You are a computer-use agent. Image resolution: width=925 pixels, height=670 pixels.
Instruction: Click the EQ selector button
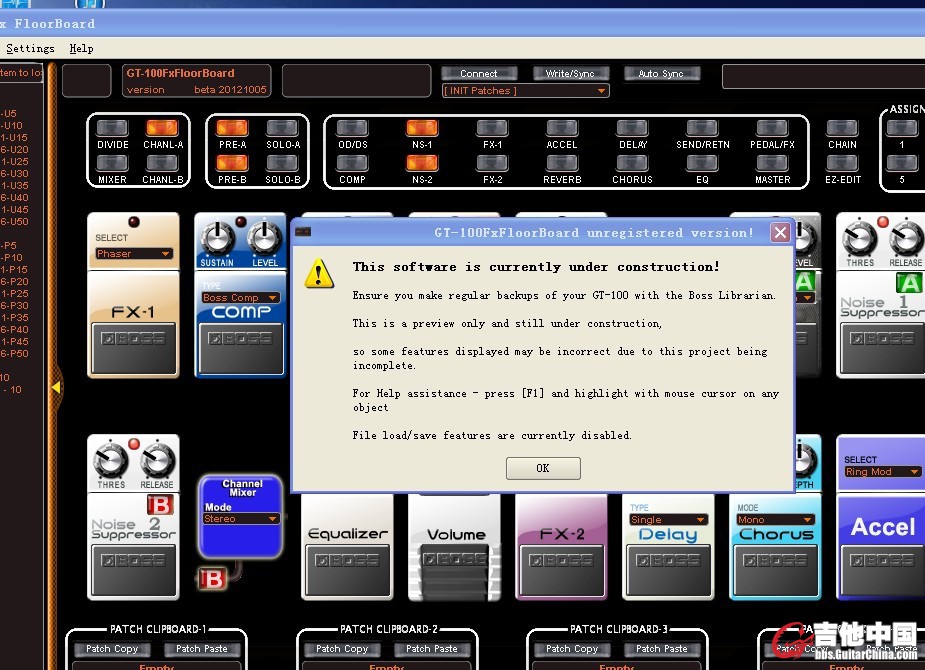coord(702,163)
